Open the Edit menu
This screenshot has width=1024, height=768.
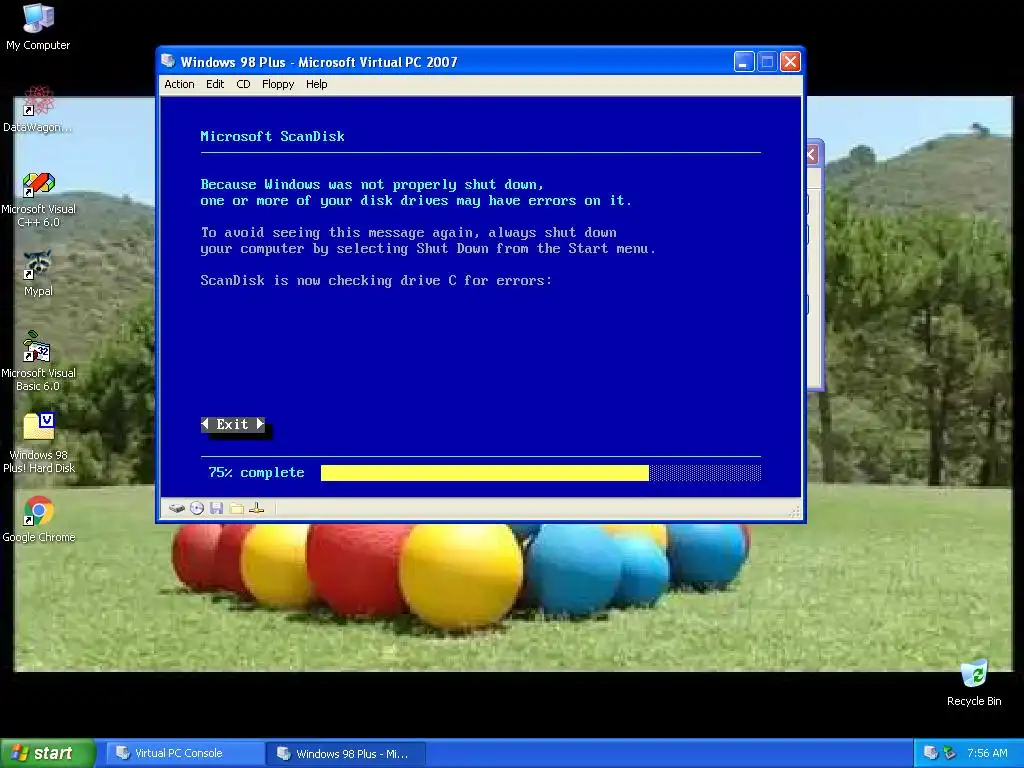coord(215,84)
